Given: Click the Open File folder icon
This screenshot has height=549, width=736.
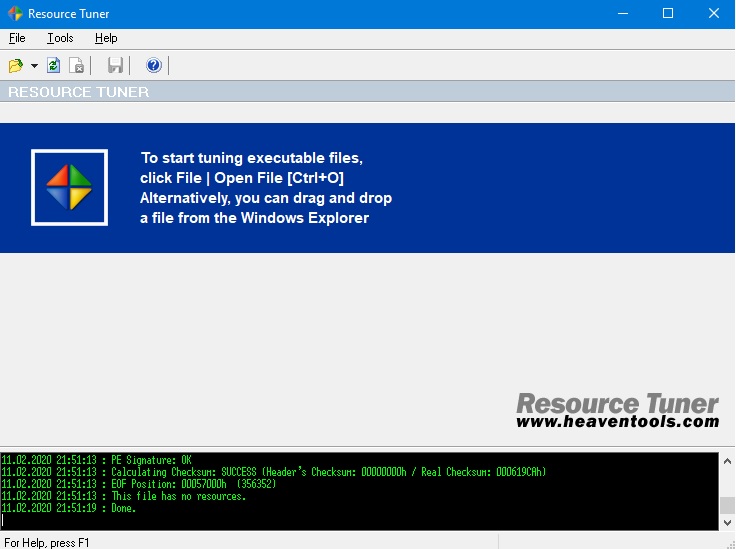Looking at the screenshot, I should tap(15, 66).
